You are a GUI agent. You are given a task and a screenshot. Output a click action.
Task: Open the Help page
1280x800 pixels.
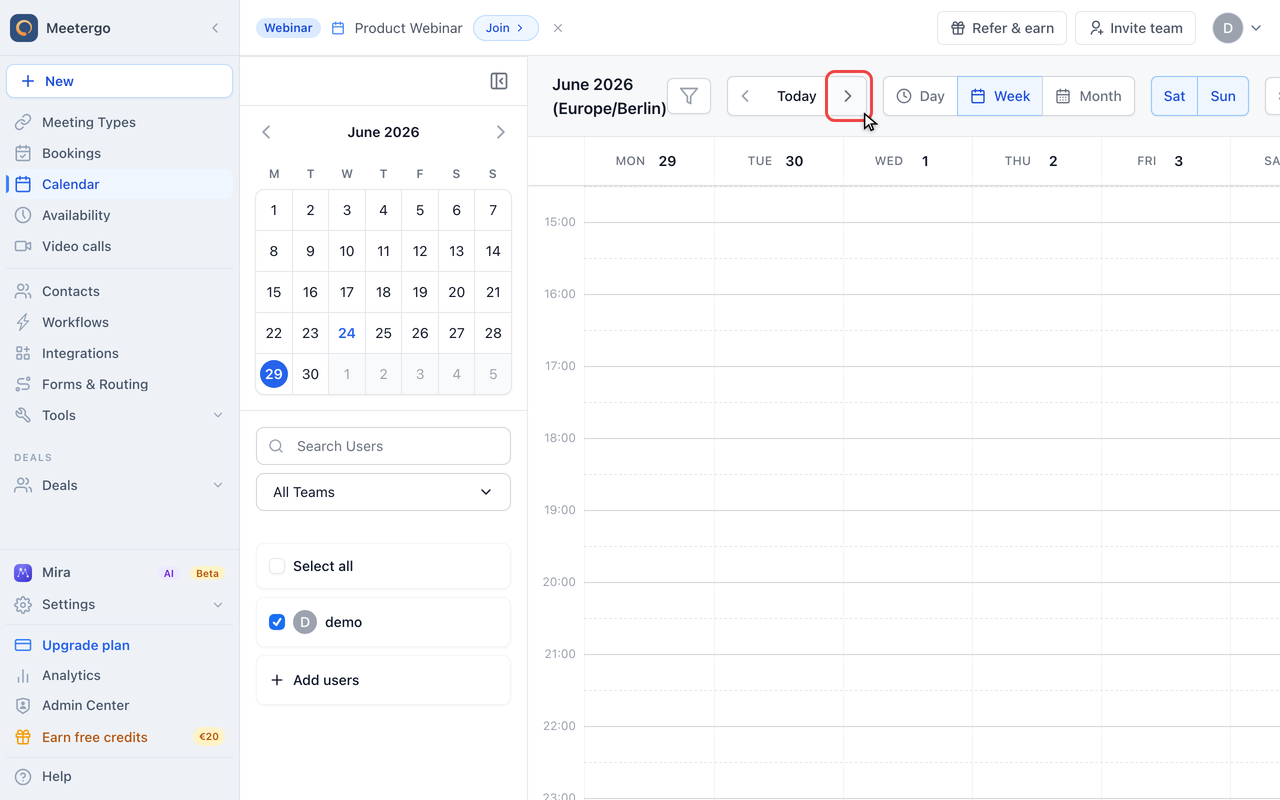pos(119,776)
